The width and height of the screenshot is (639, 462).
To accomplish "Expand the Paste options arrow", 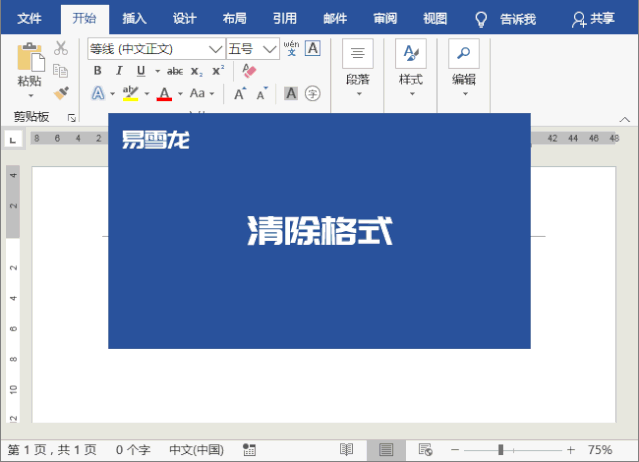I will [x=31, y=96].
